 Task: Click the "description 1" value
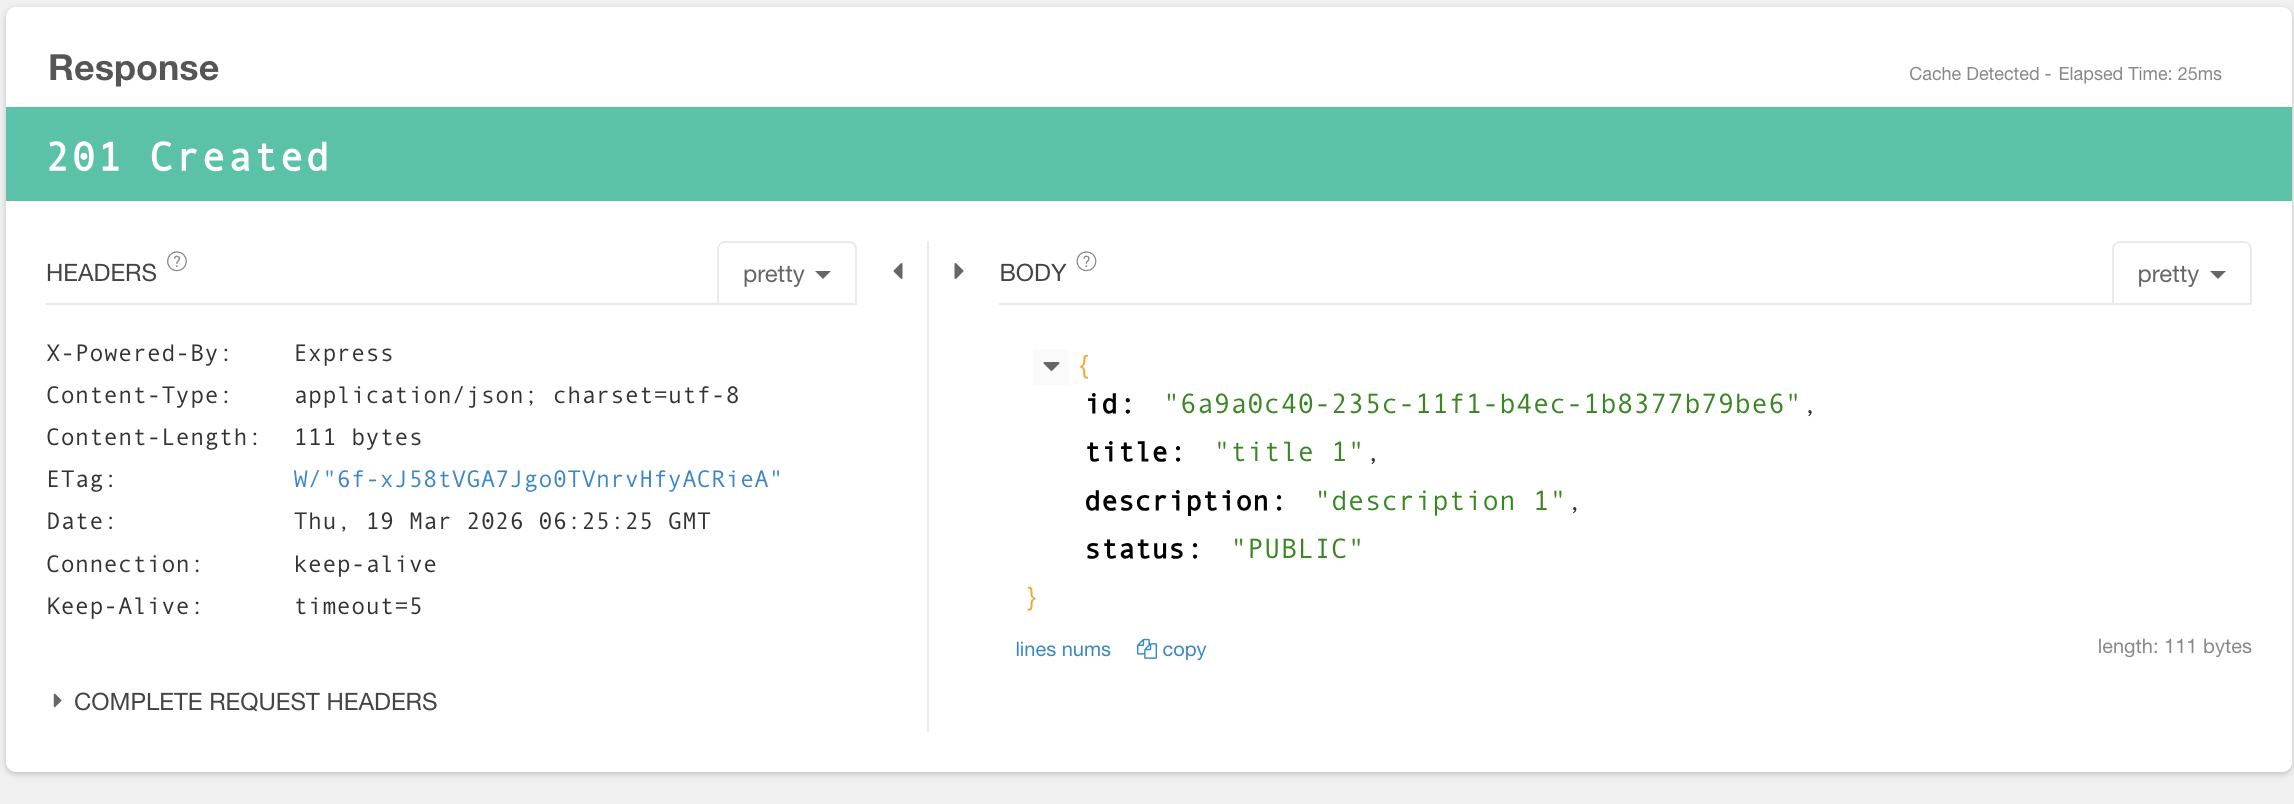pos(1440,501)
